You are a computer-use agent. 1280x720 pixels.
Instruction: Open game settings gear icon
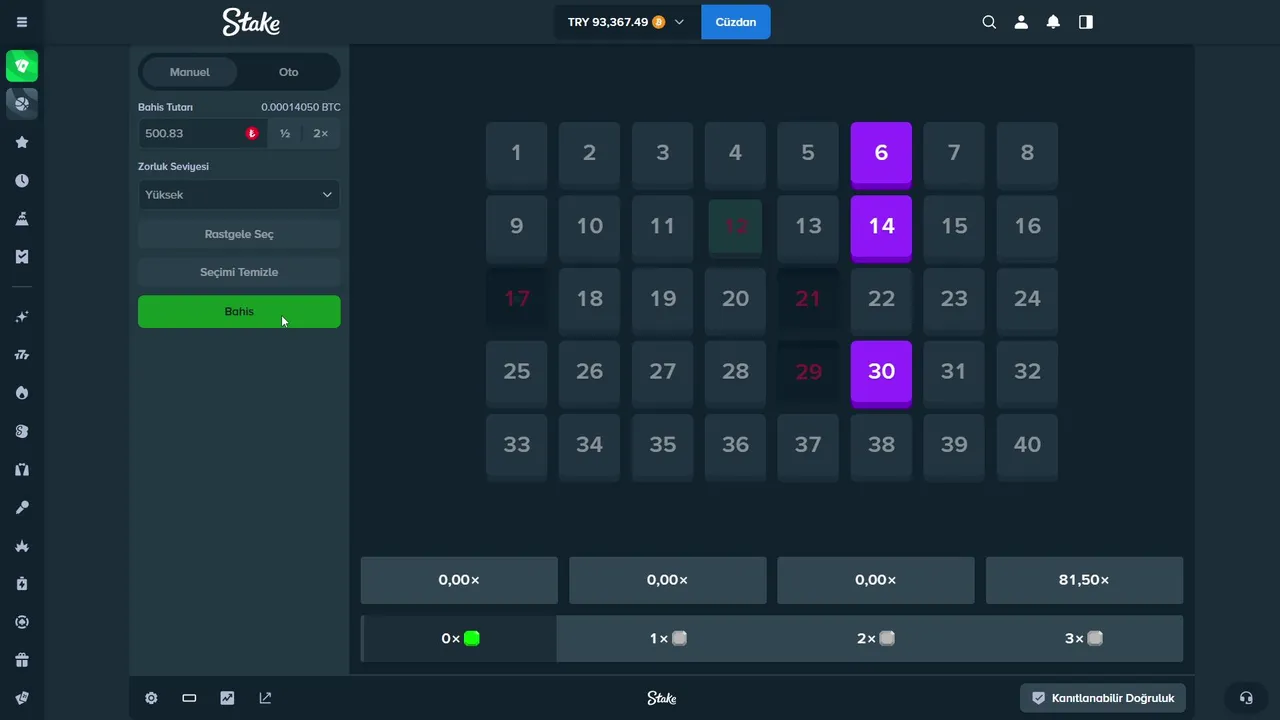pos(151,698)
